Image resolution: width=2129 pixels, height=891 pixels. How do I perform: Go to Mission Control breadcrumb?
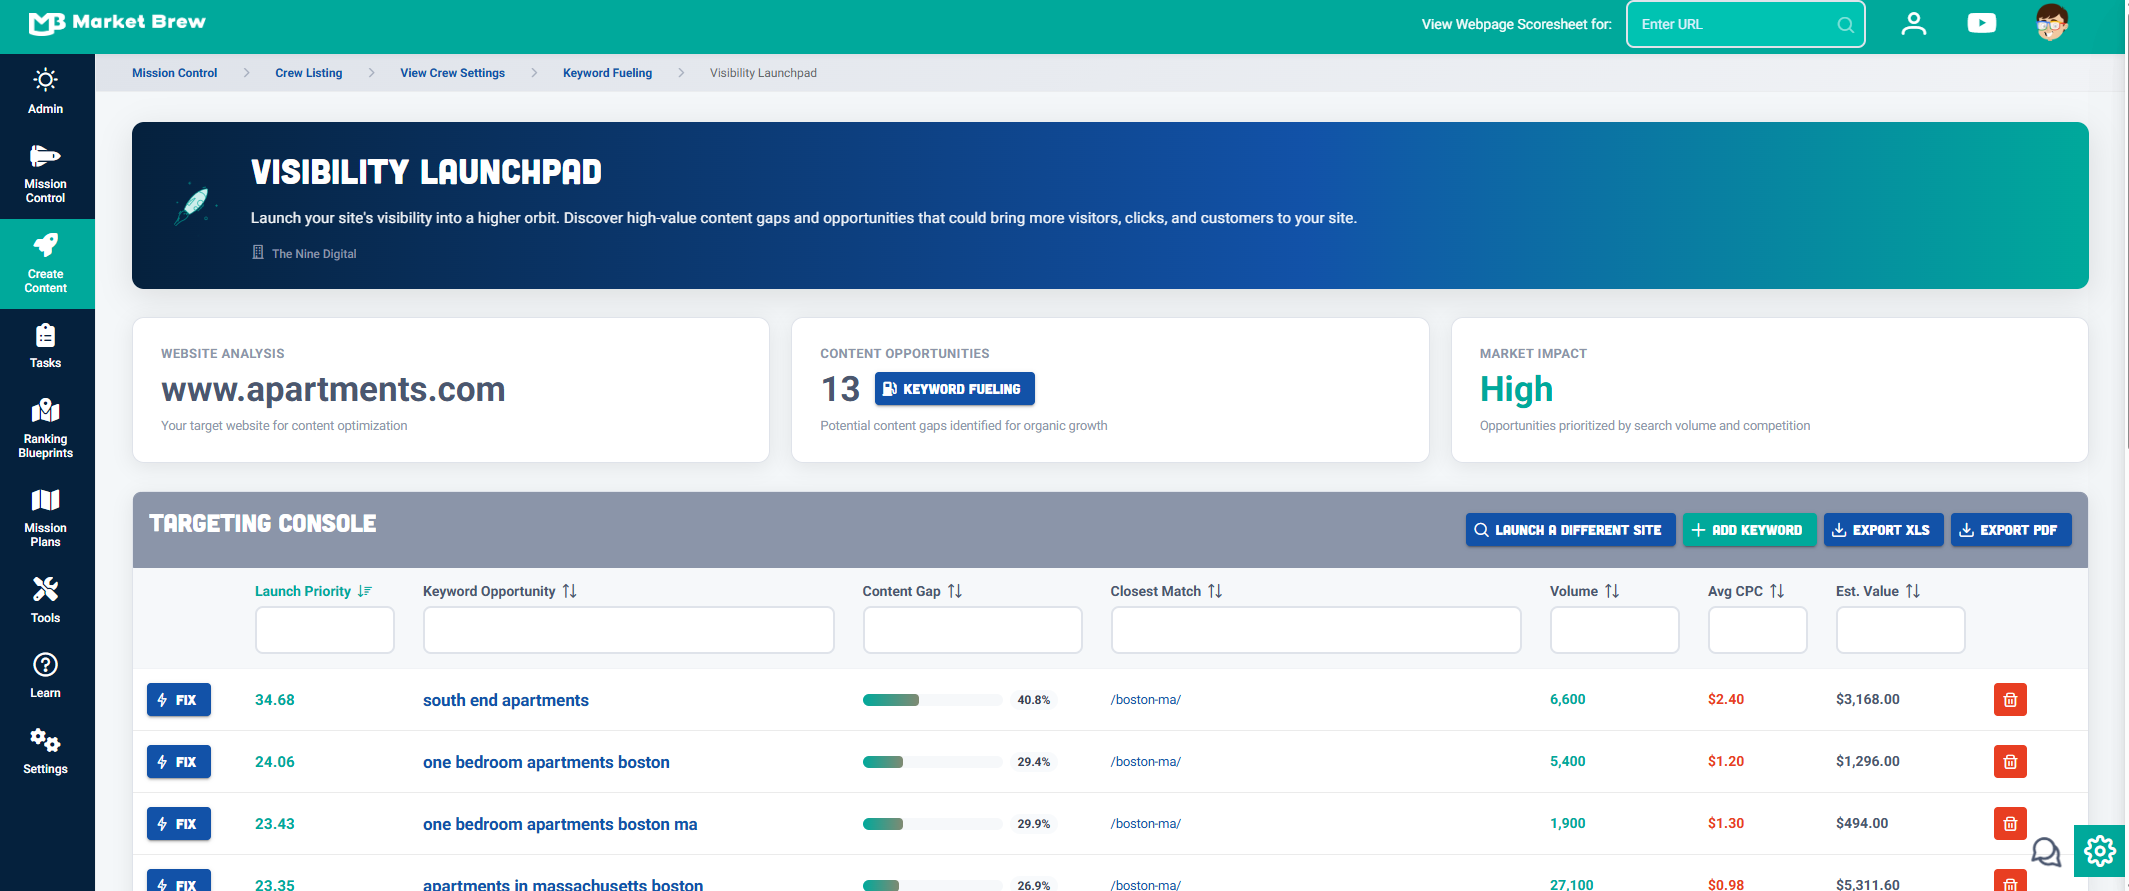[x=175, y=73]
